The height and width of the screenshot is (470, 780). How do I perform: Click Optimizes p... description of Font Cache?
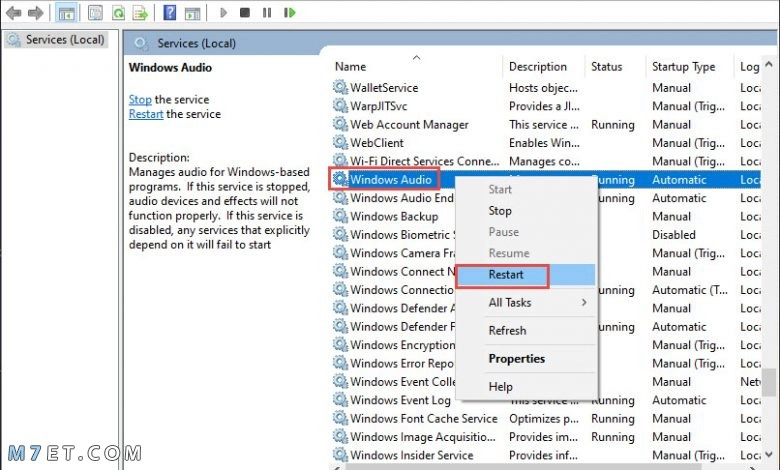(x=544, y=418)
